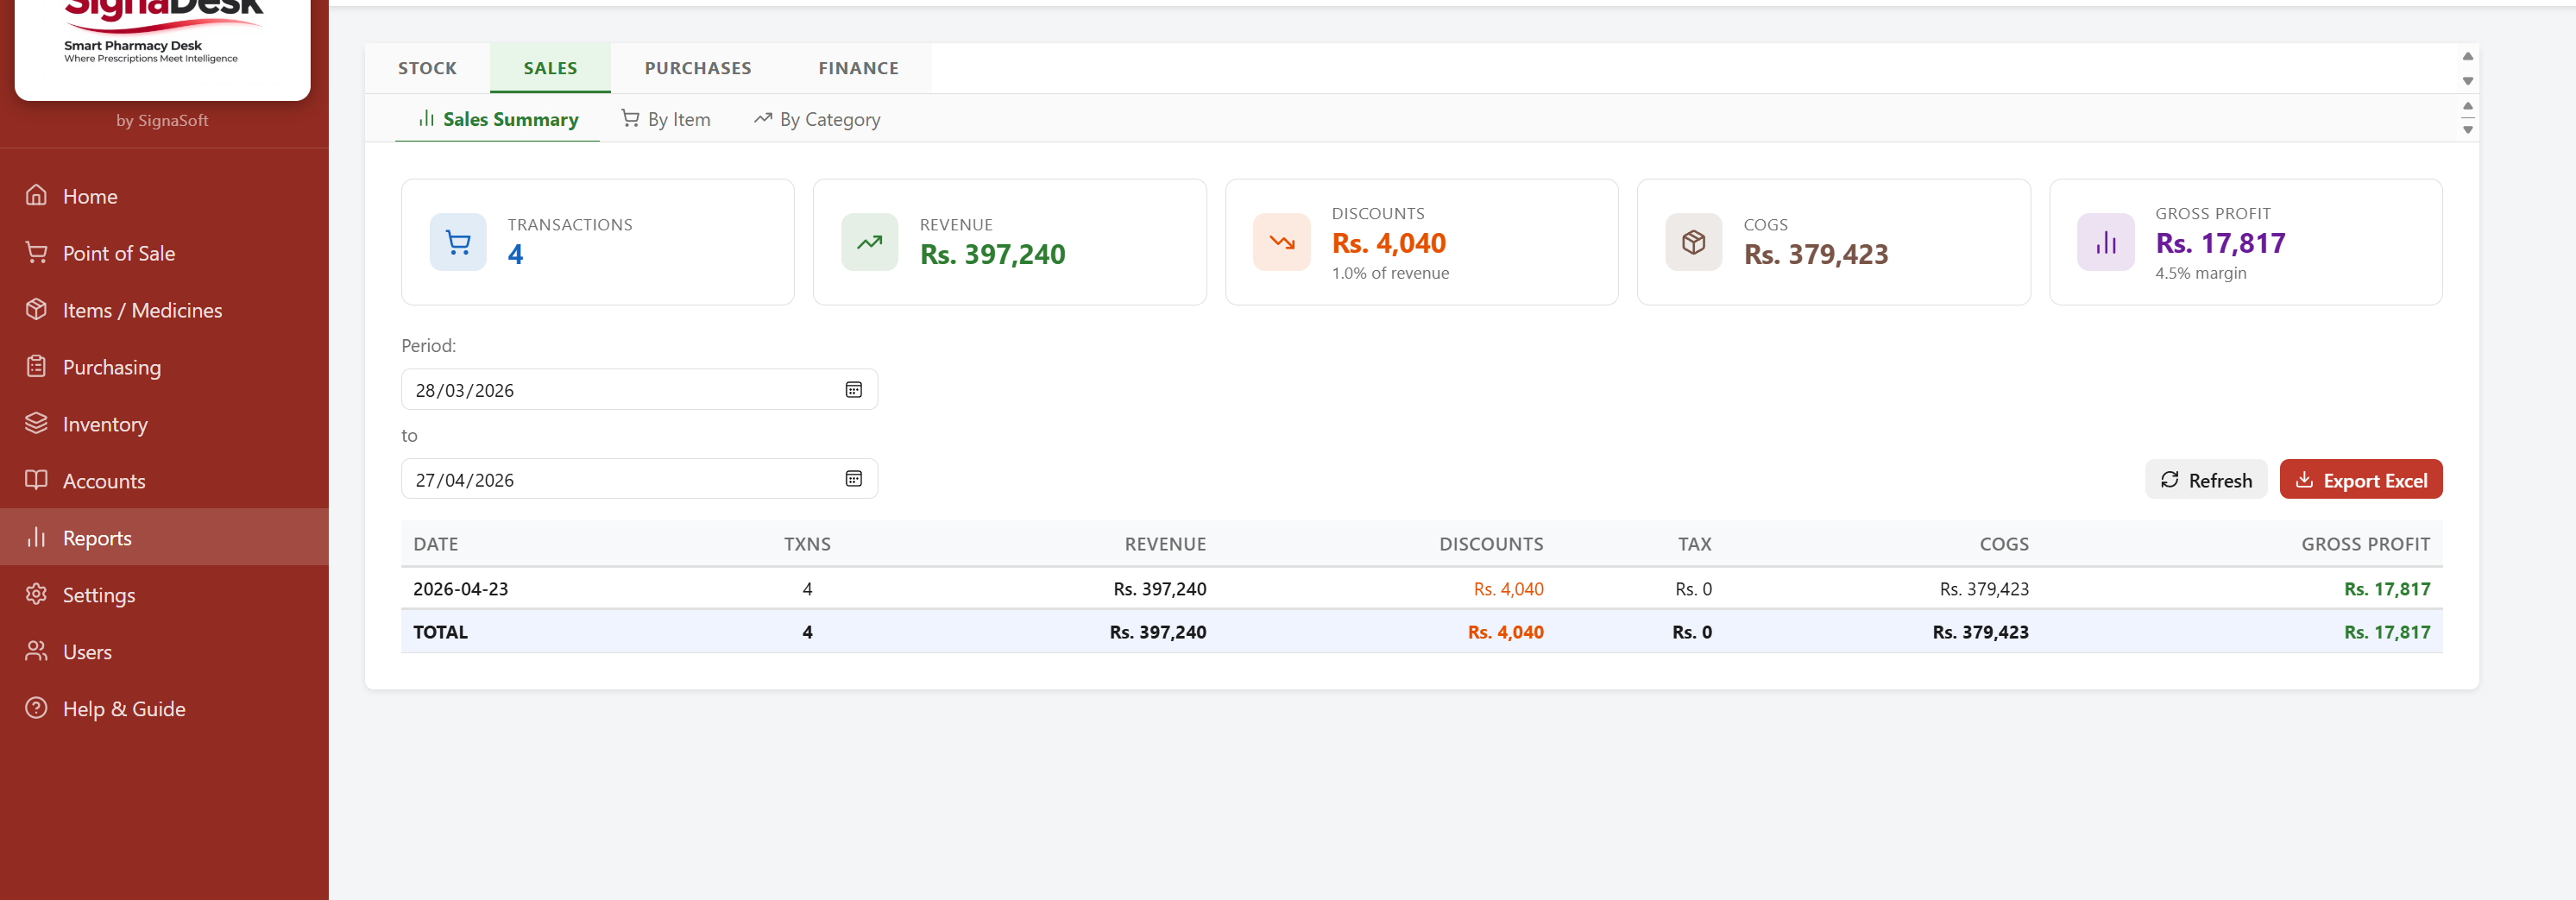Image resolution: width=2576 pixels, height=900 pixels.
Task: Switch to the PURCHASES tab
Action: coord(697,68)
